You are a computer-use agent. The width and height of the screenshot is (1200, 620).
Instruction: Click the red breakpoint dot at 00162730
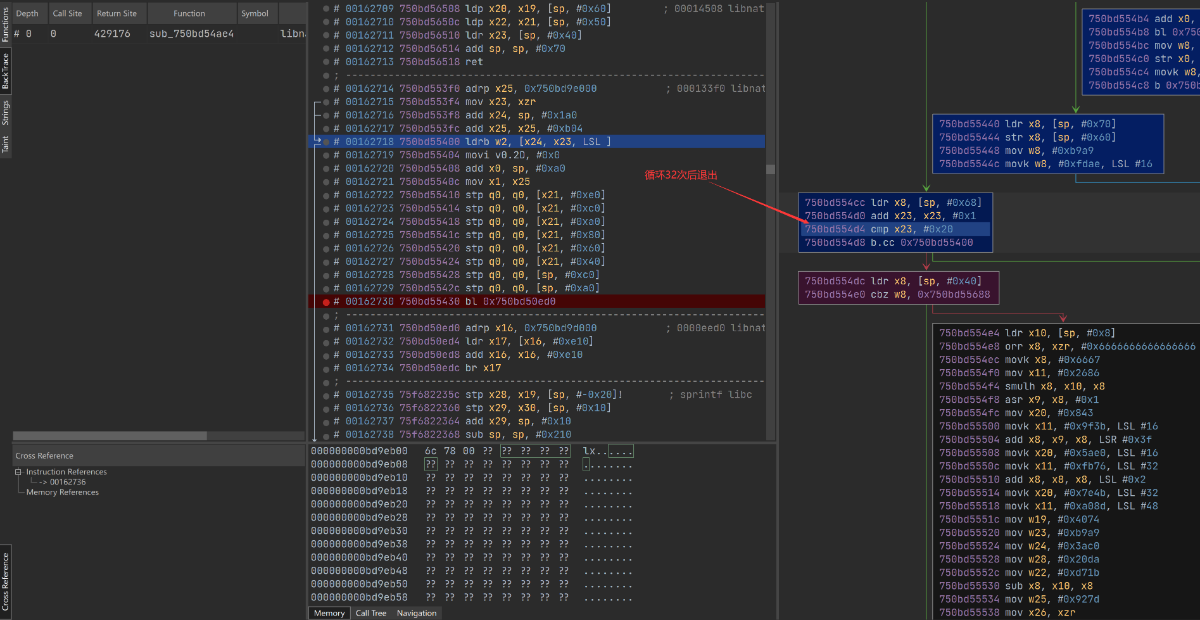pyautogui.click(x=325, y=301)
